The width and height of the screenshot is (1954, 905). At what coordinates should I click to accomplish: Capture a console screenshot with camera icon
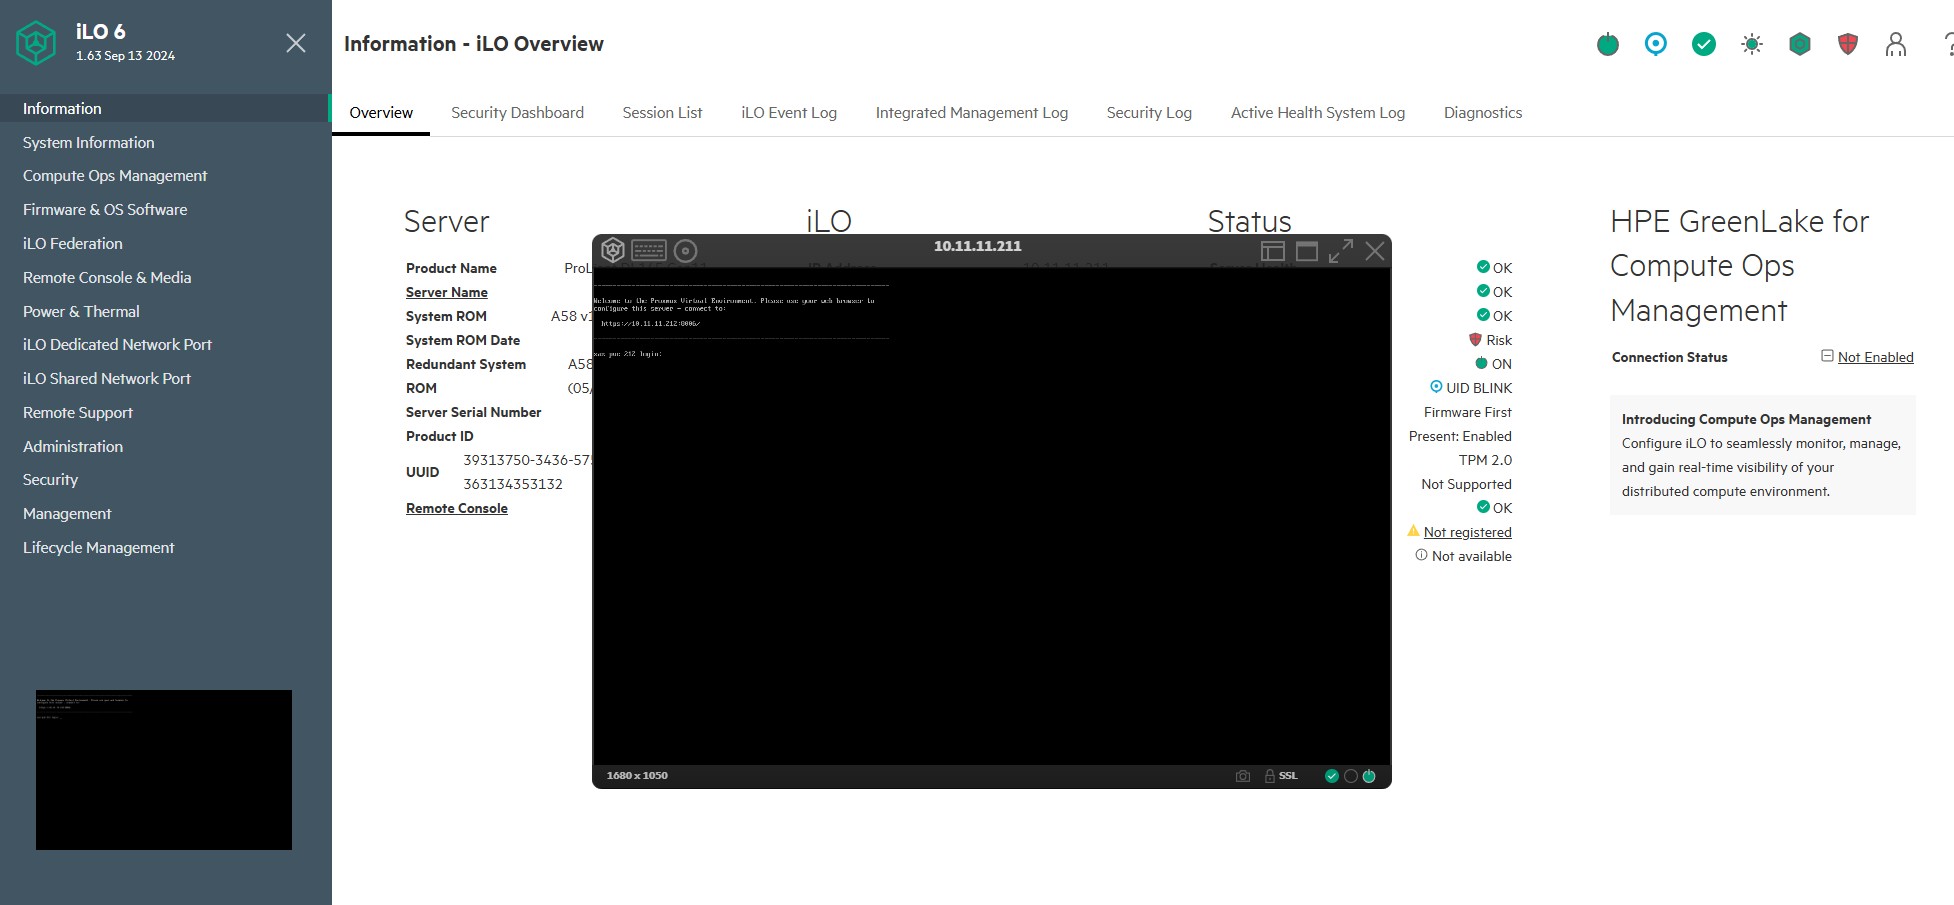click(1243, 776)
